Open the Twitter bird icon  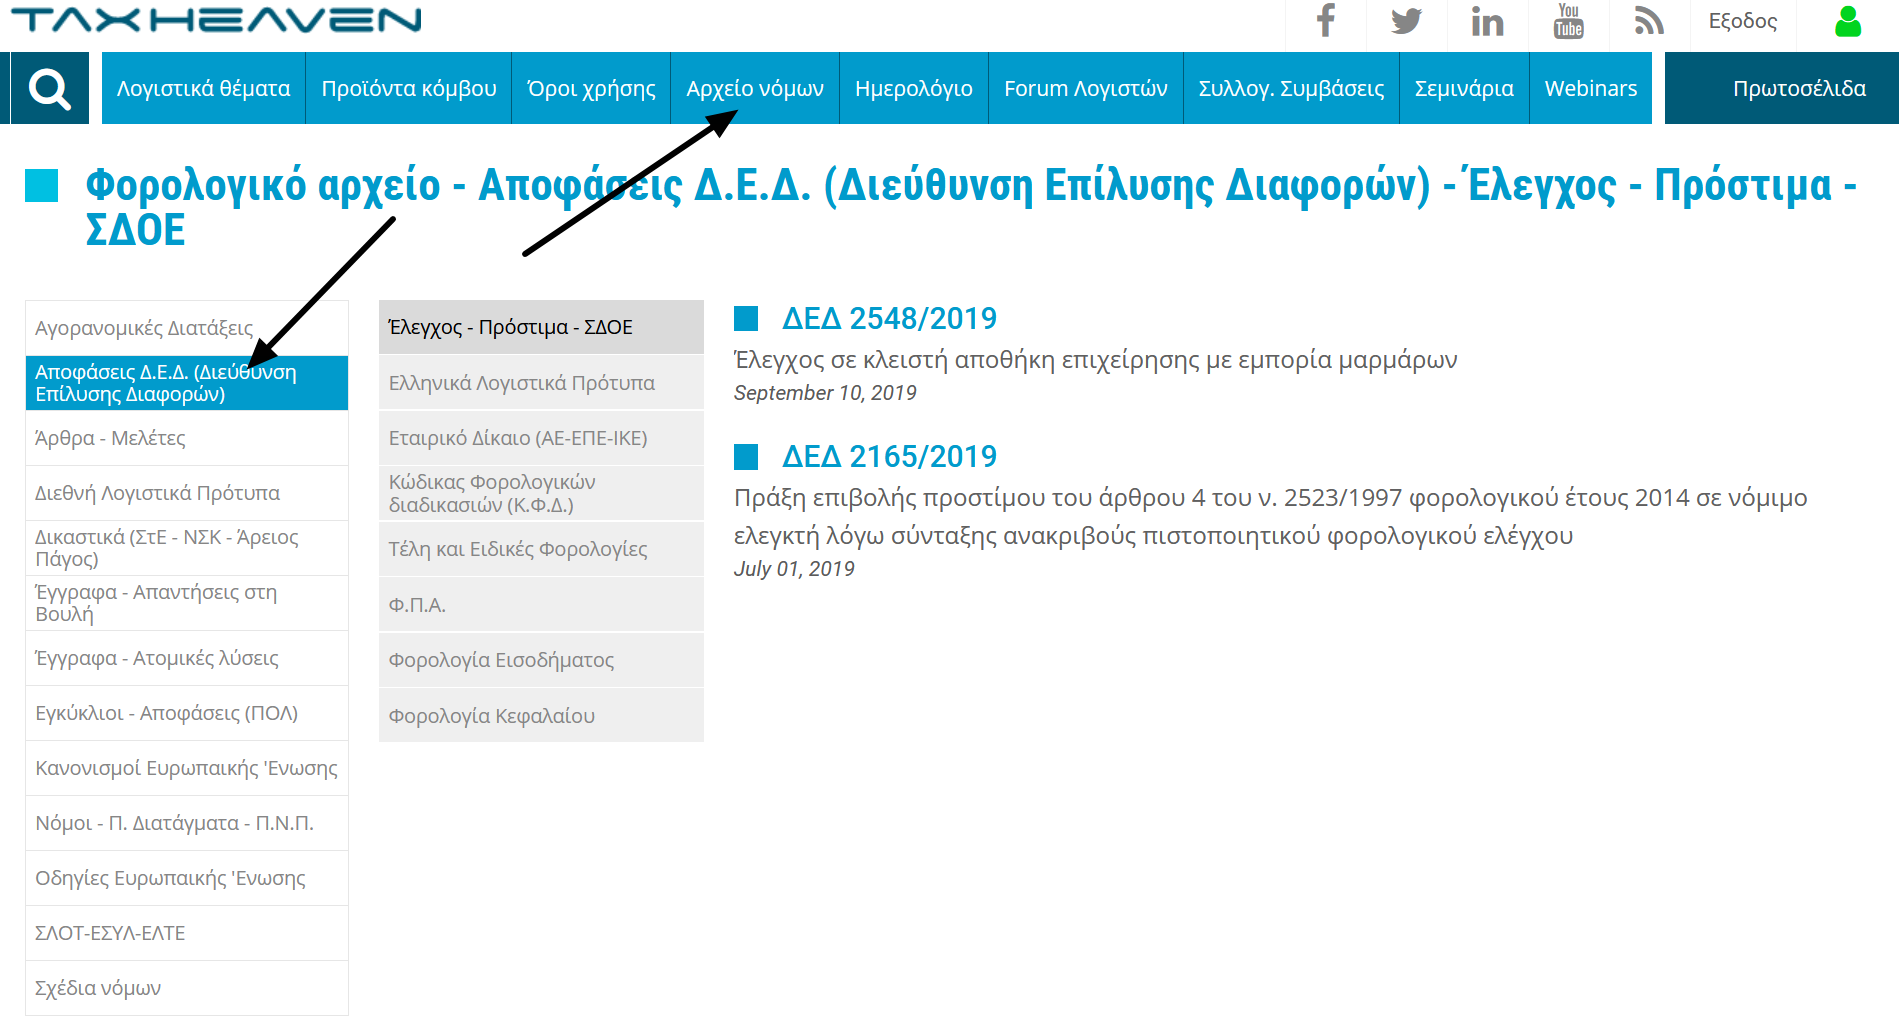click(1406, 21)
